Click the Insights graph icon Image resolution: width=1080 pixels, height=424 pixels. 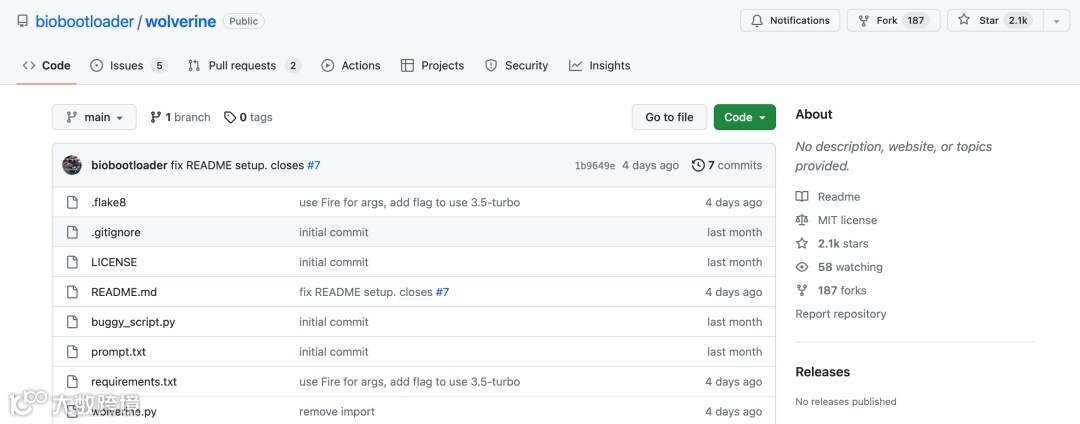click(x=576, y=66)
